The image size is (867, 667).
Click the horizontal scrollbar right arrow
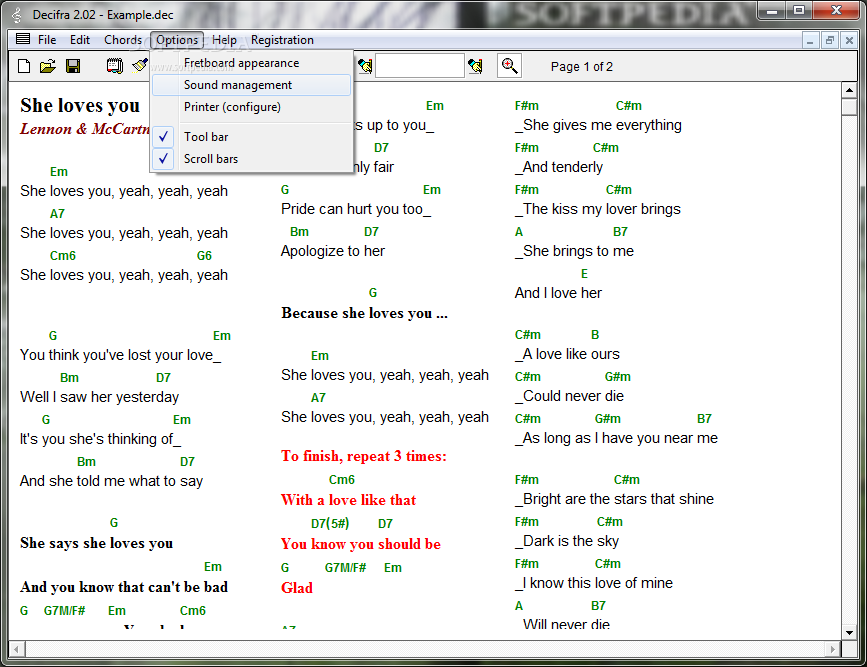click(832, 649)
